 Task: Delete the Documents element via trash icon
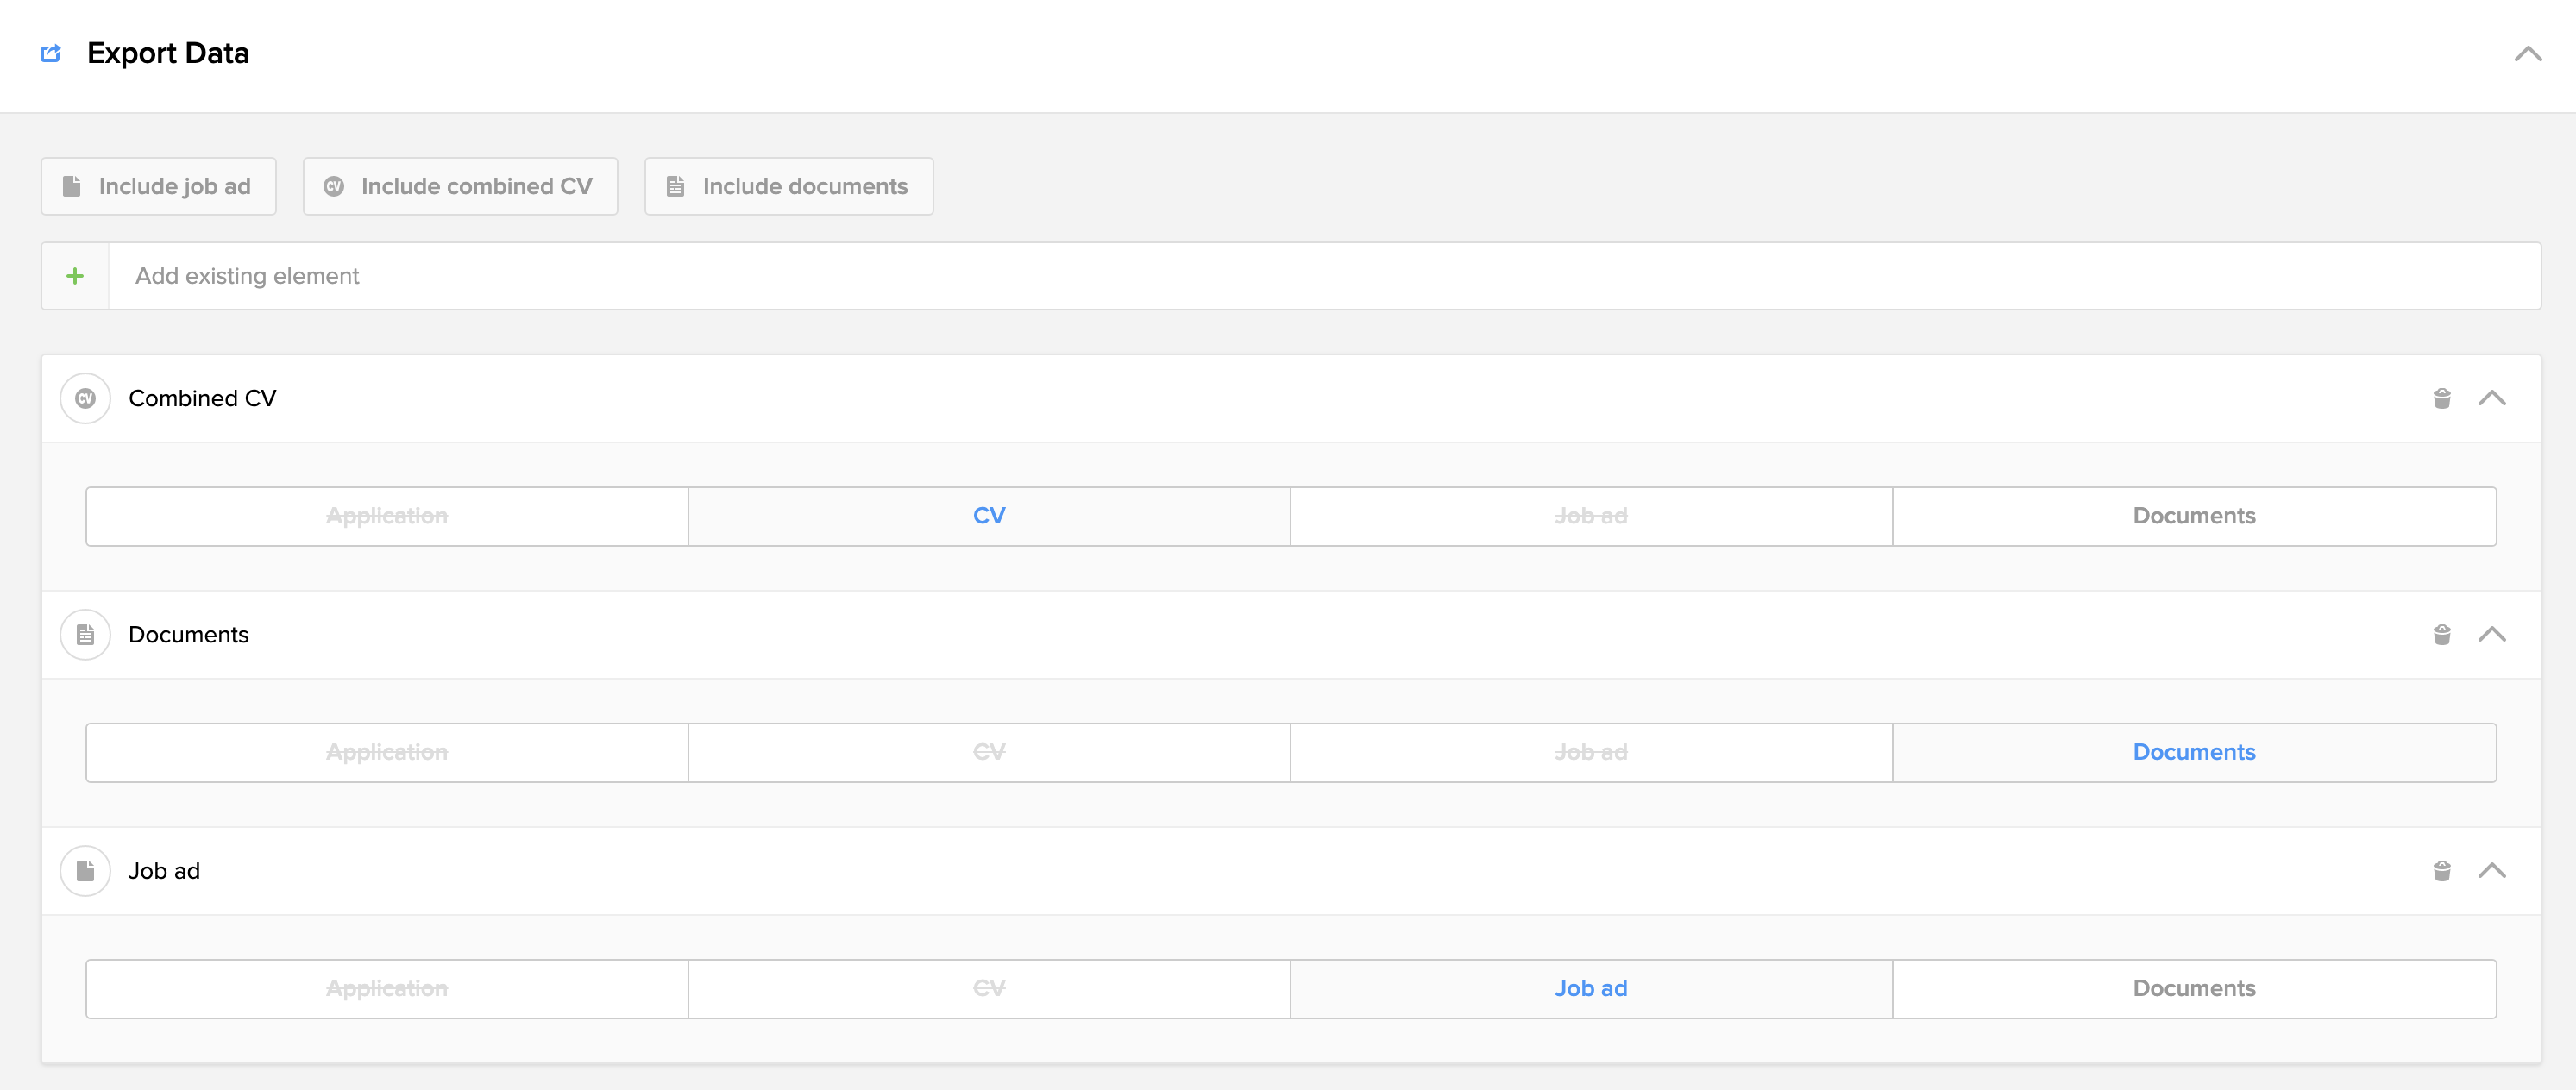[2441, 634]
